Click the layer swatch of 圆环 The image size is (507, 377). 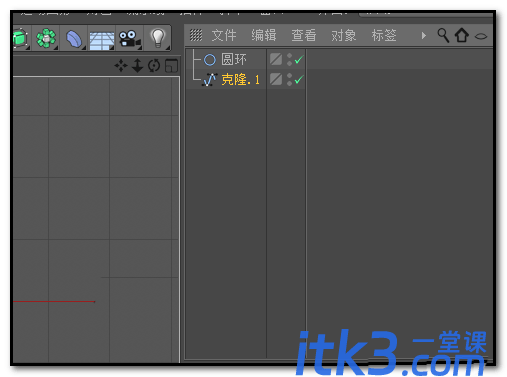point(276,60)
